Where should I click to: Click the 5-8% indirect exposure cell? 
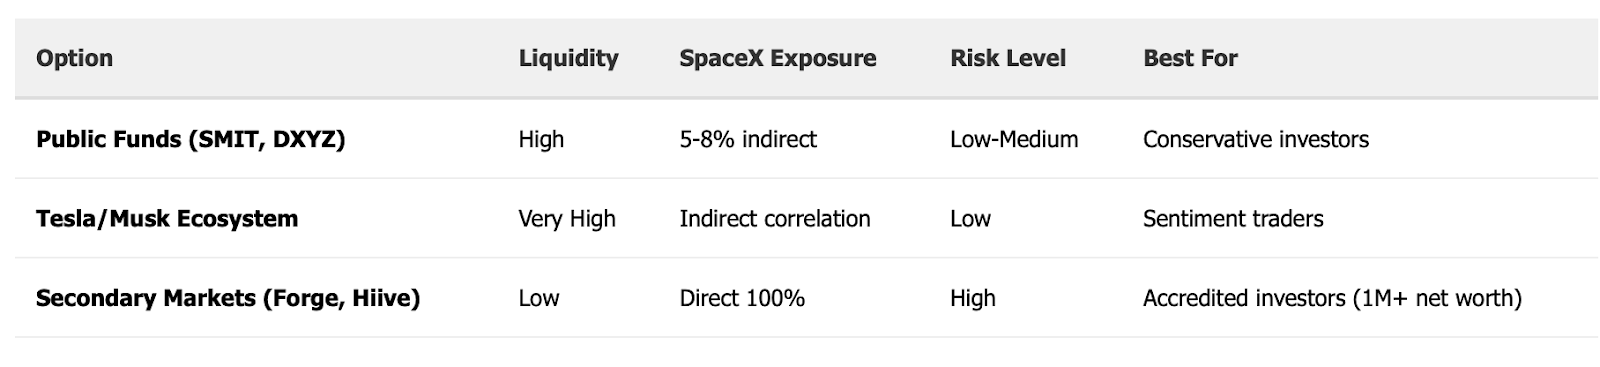(748, 139)
